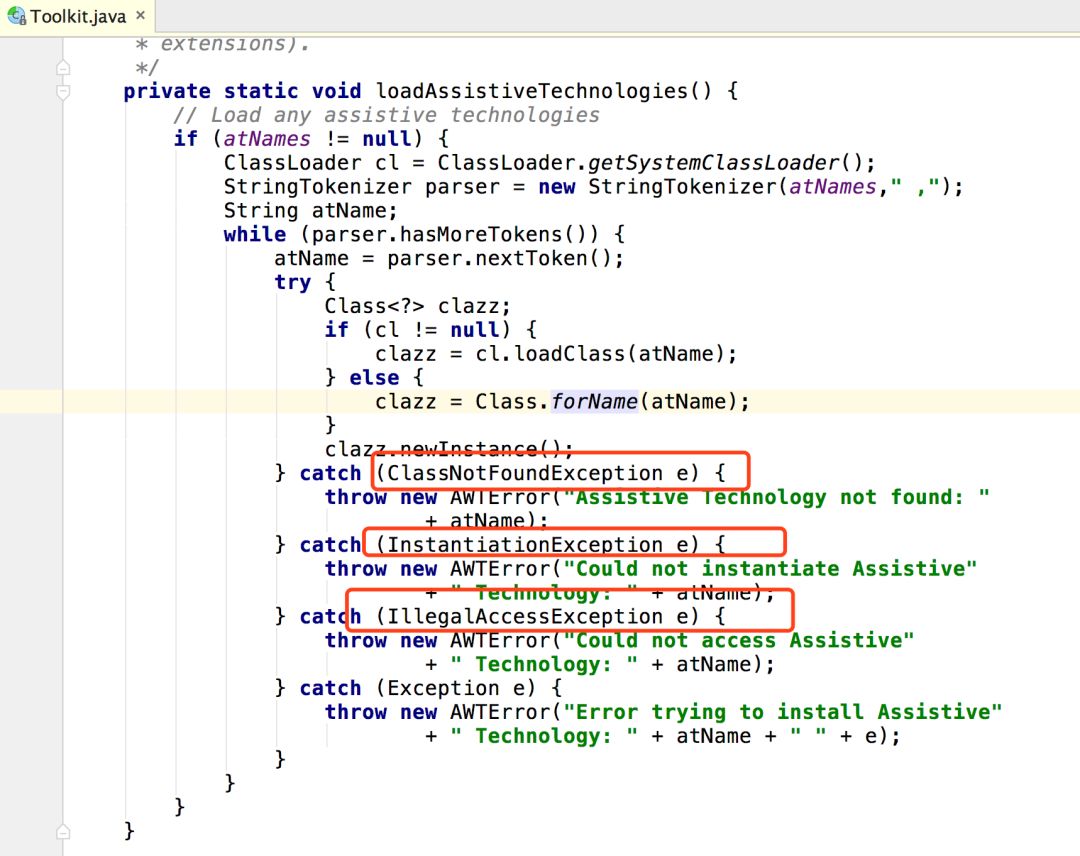Click atNames inside the StringTokenizer constructor call
This screenshot has height=856, width=1080.
pos(833,187)
